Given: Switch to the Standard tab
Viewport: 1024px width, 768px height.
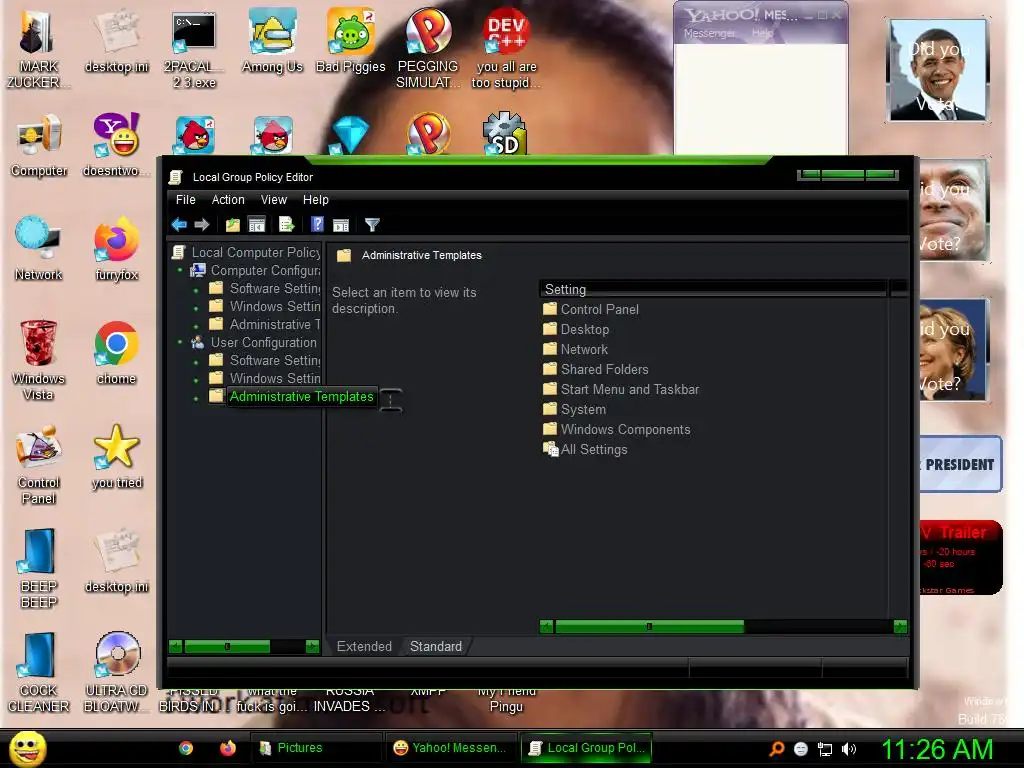Looking at the screenshot, I should click(436, 647).
